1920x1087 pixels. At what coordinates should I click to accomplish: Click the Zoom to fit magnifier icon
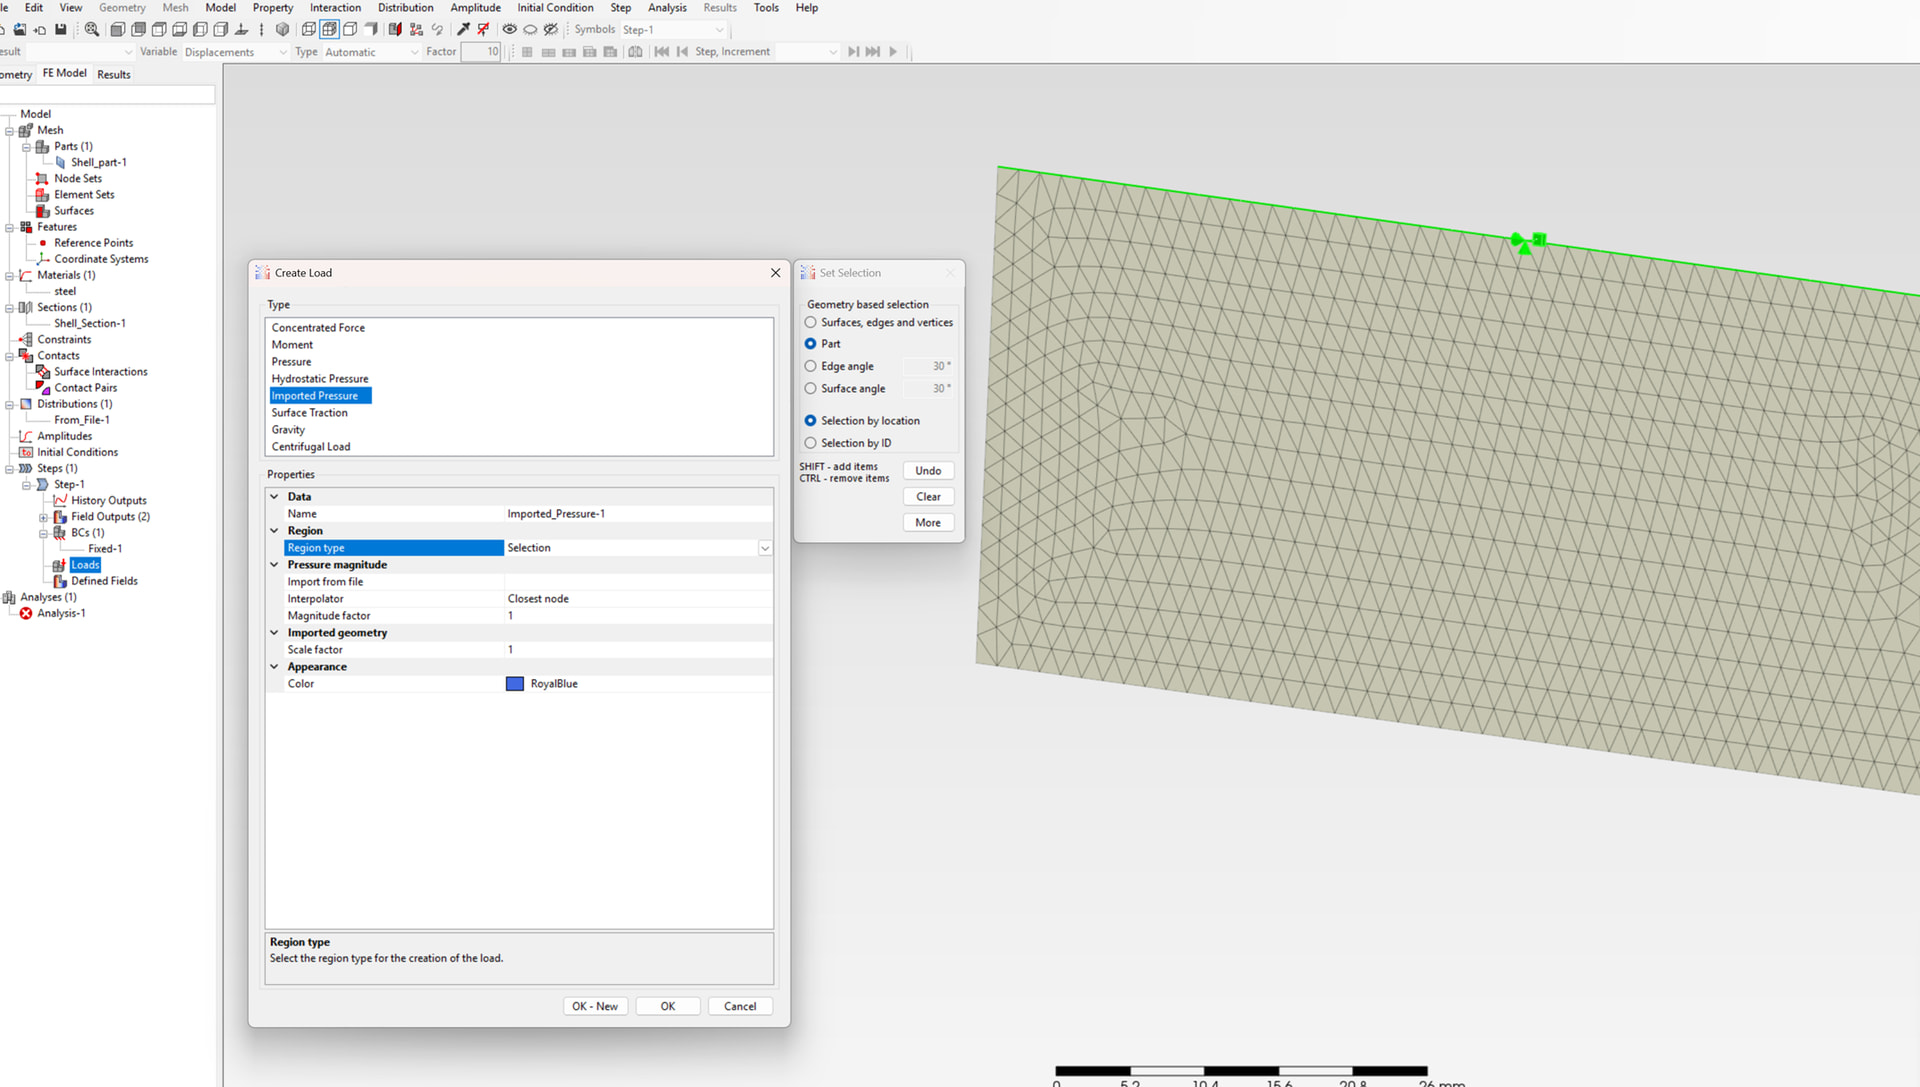pyautogui.click(x=92, y=29)
